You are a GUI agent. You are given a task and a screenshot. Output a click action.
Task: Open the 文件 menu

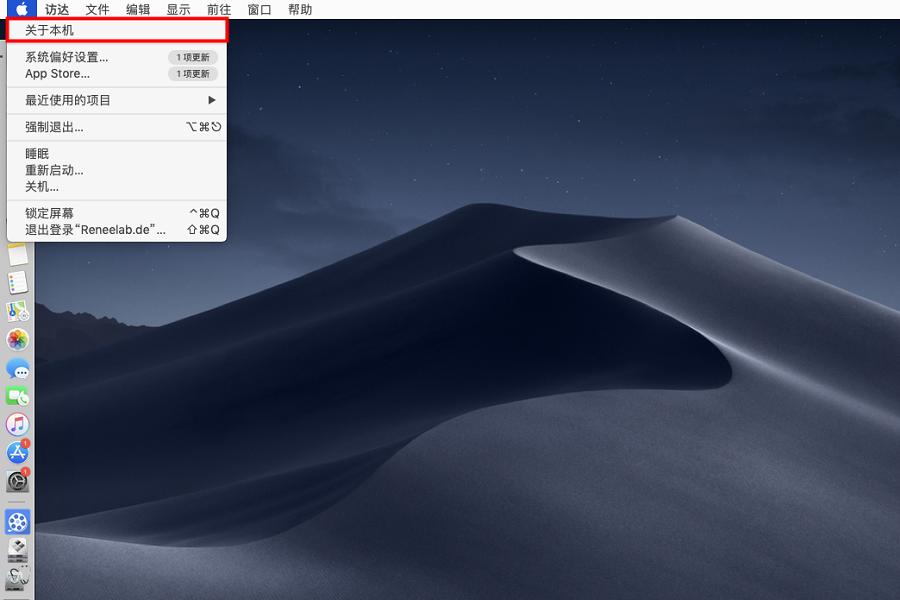(x=97, y=9)
